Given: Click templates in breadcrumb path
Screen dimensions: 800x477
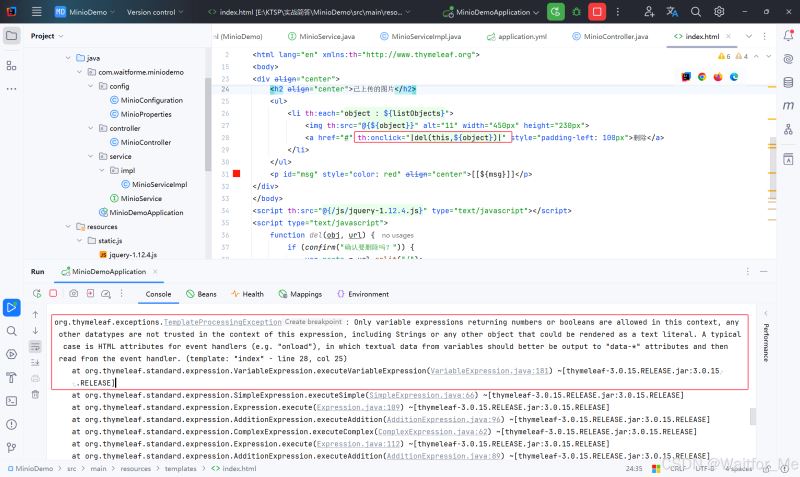Looking at the screenshot, I should (180, 468).
